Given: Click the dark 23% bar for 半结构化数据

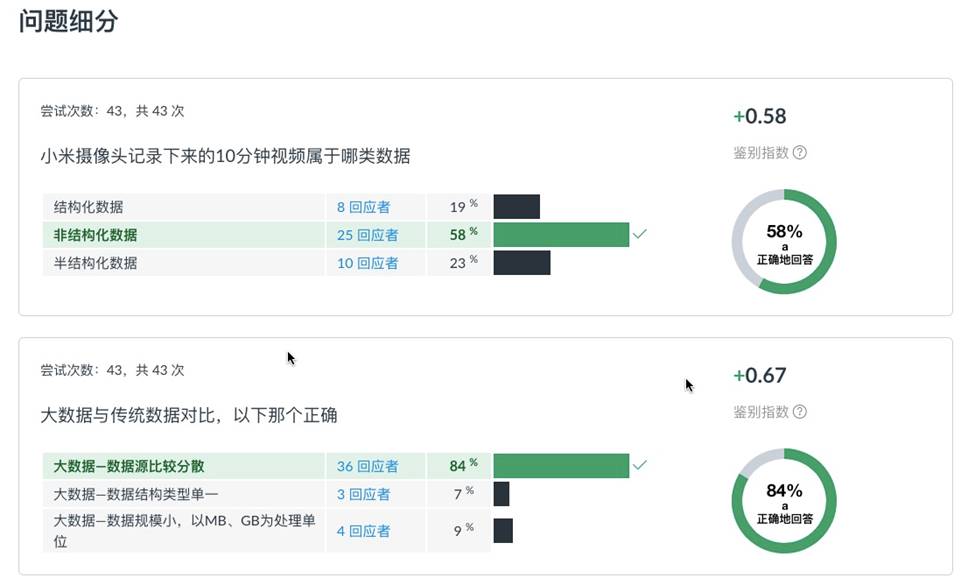Looking at the screenshot, I should click(521, 263).
